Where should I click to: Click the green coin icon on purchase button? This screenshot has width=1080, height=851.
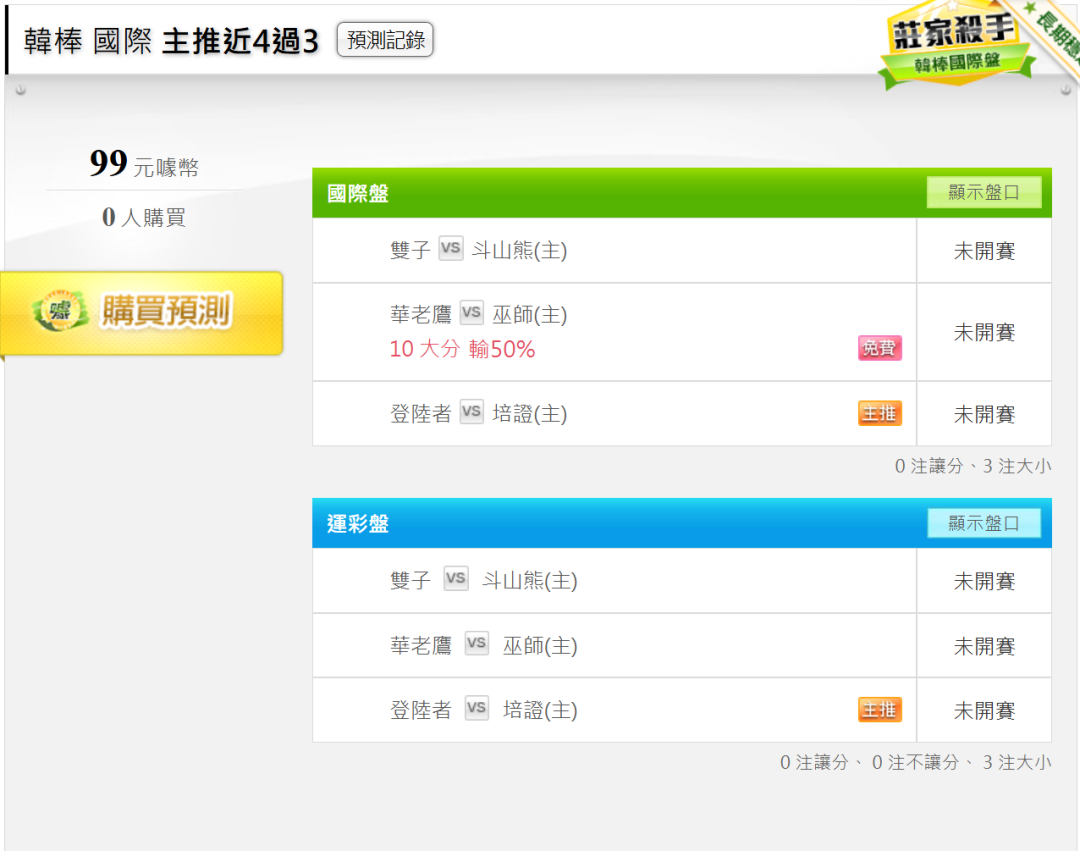click(60, 311)
